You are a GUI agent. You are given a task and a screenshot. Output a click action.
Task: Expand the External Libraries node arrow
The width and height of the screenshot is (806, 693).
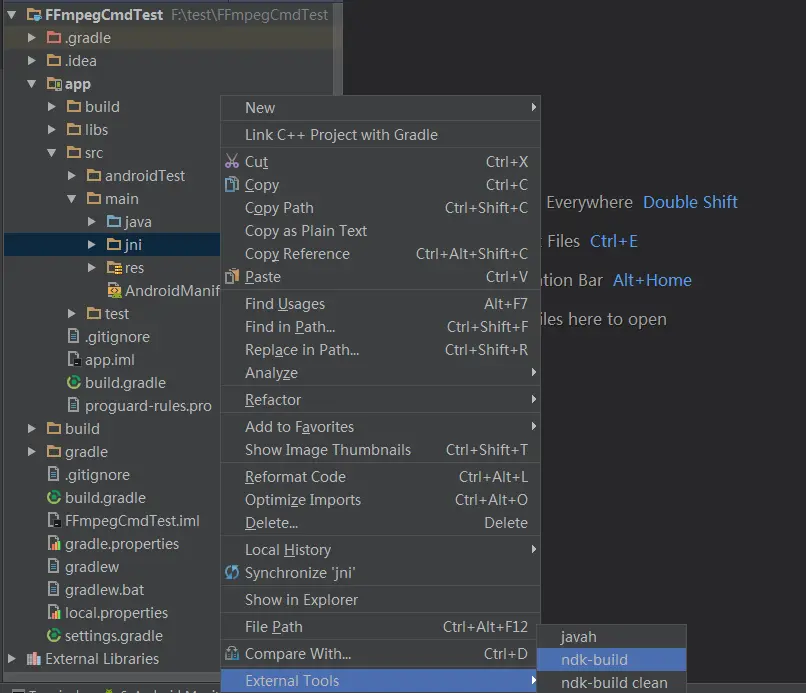[11, 659]
